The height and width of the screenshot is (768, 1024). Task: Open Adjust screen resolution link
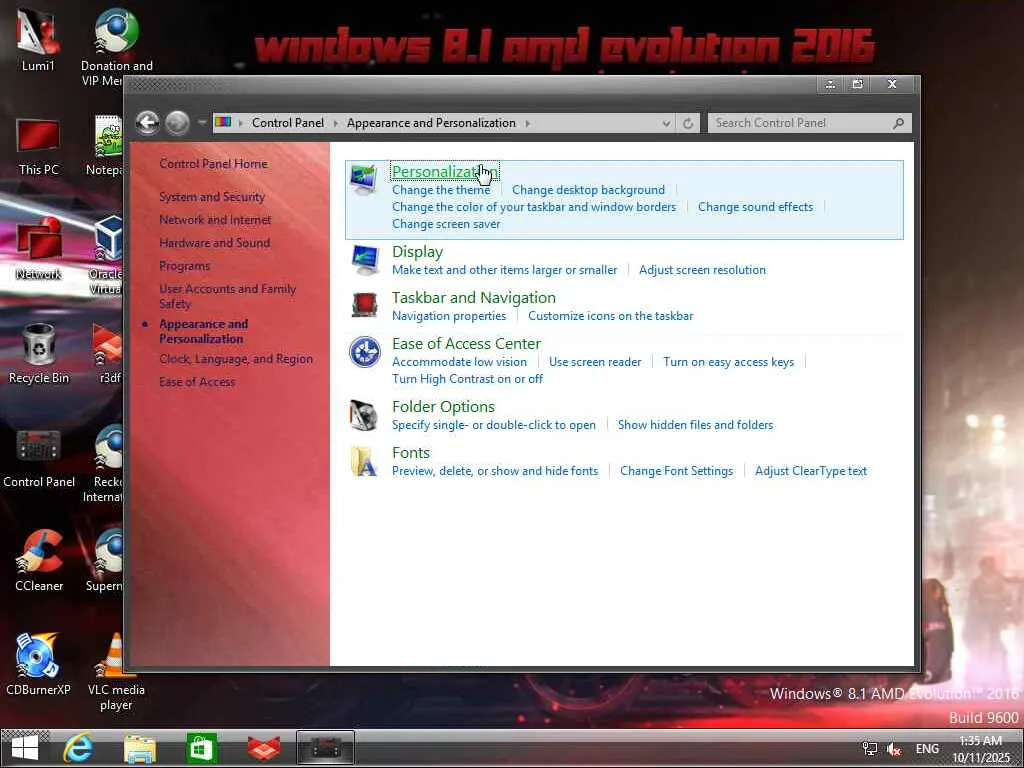702,270
